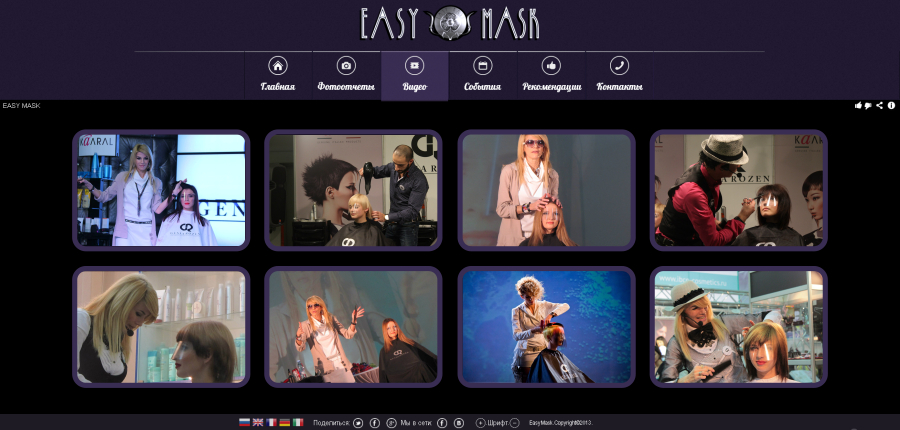
Task: Share via the Google Plus icon
Action: pos(391,423)
